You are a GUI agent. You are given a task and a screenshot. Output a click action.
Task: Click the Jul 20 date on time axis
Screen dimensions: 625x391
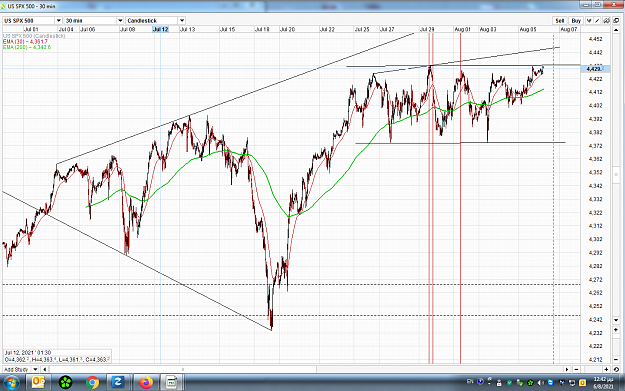(x=287, y=29)
